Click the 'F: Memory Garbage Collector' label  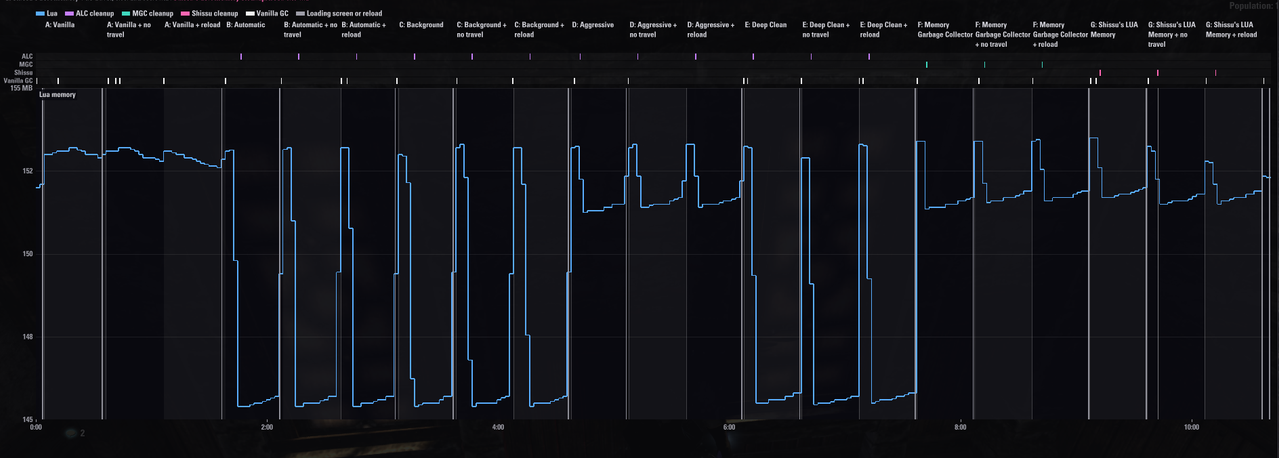coord(945,29)
